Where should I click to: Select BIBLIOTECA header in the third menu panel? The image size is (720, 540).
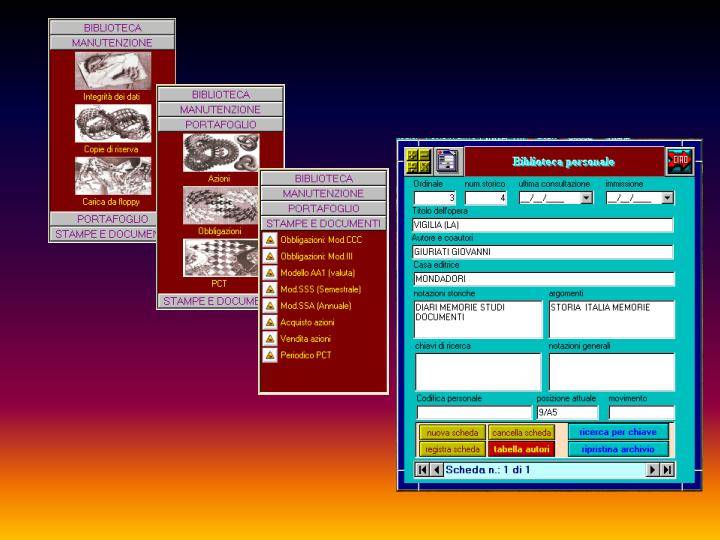[x=323, y=178]
